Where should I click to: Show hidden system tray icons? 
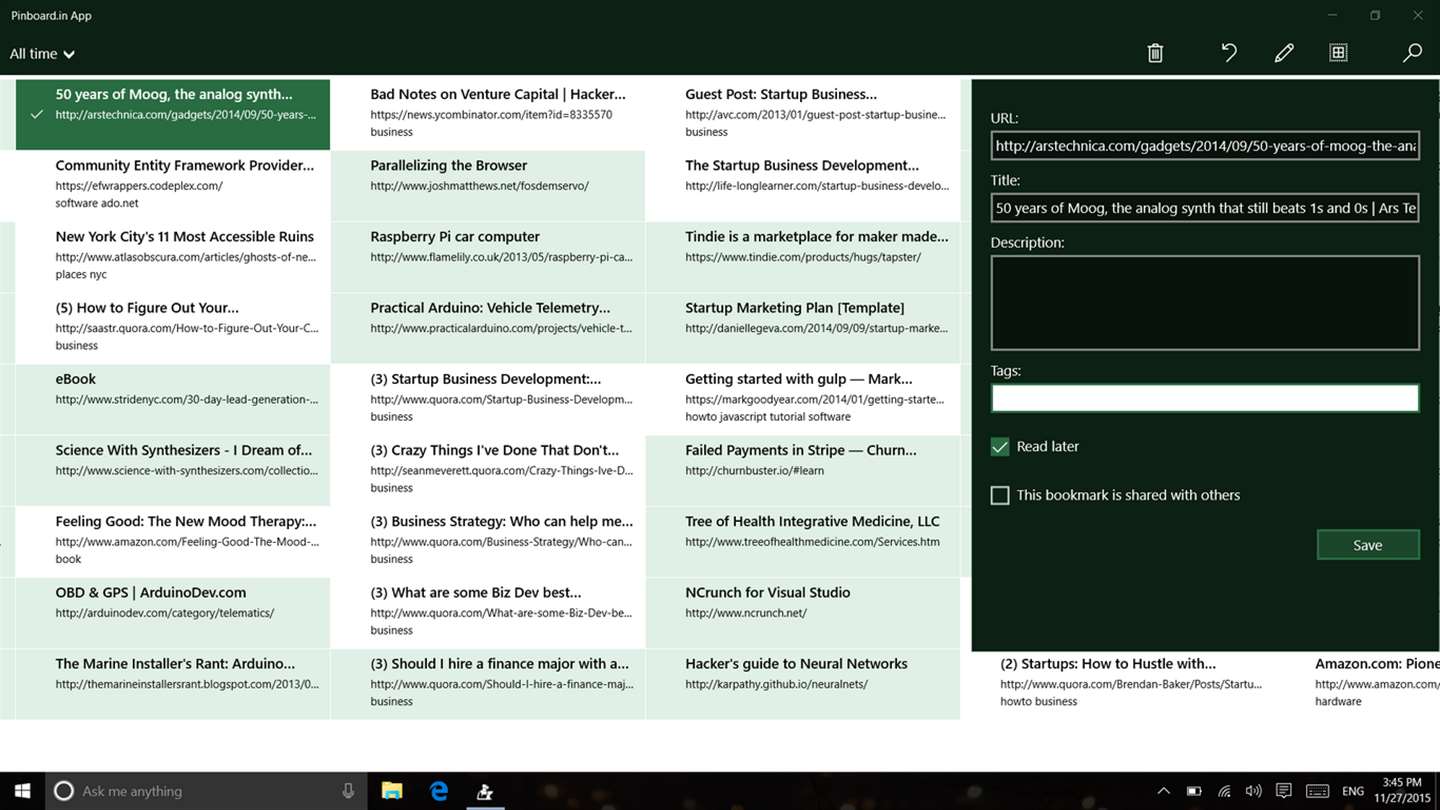(1163, 791)
